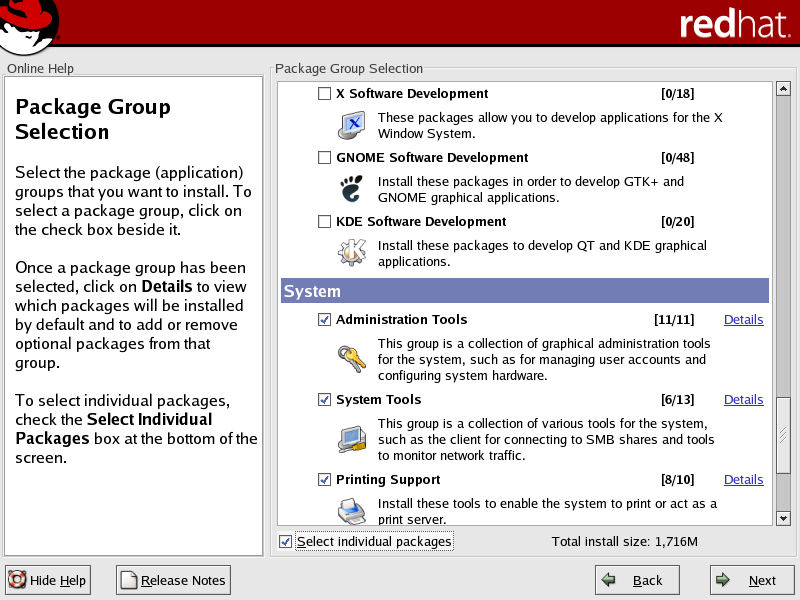Click the GNOME Software Development label

tap(432, 157)
